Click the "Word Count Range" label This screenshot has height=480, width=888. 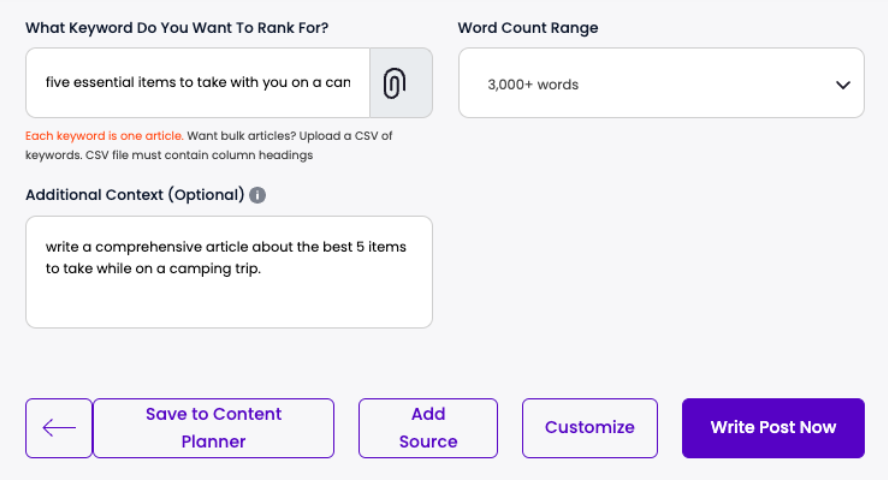click(528, 28)
